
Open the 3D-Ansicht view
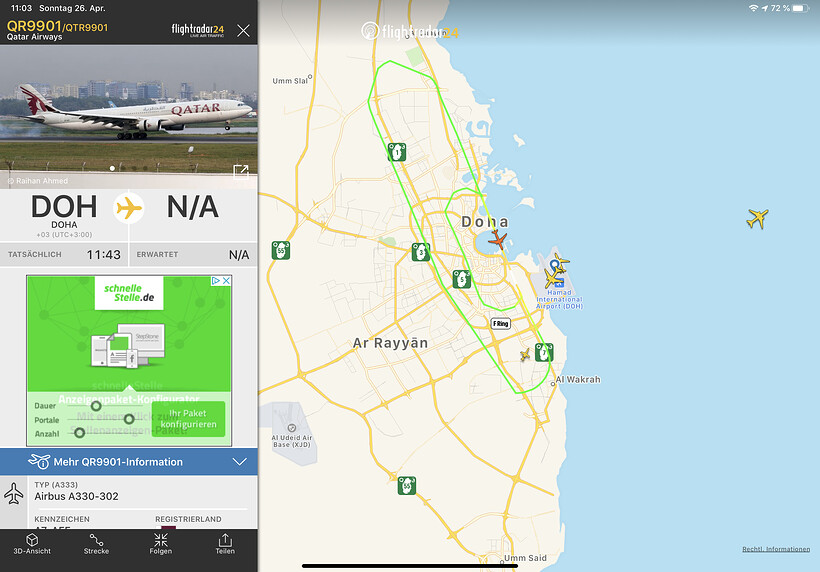pos(32,544)
